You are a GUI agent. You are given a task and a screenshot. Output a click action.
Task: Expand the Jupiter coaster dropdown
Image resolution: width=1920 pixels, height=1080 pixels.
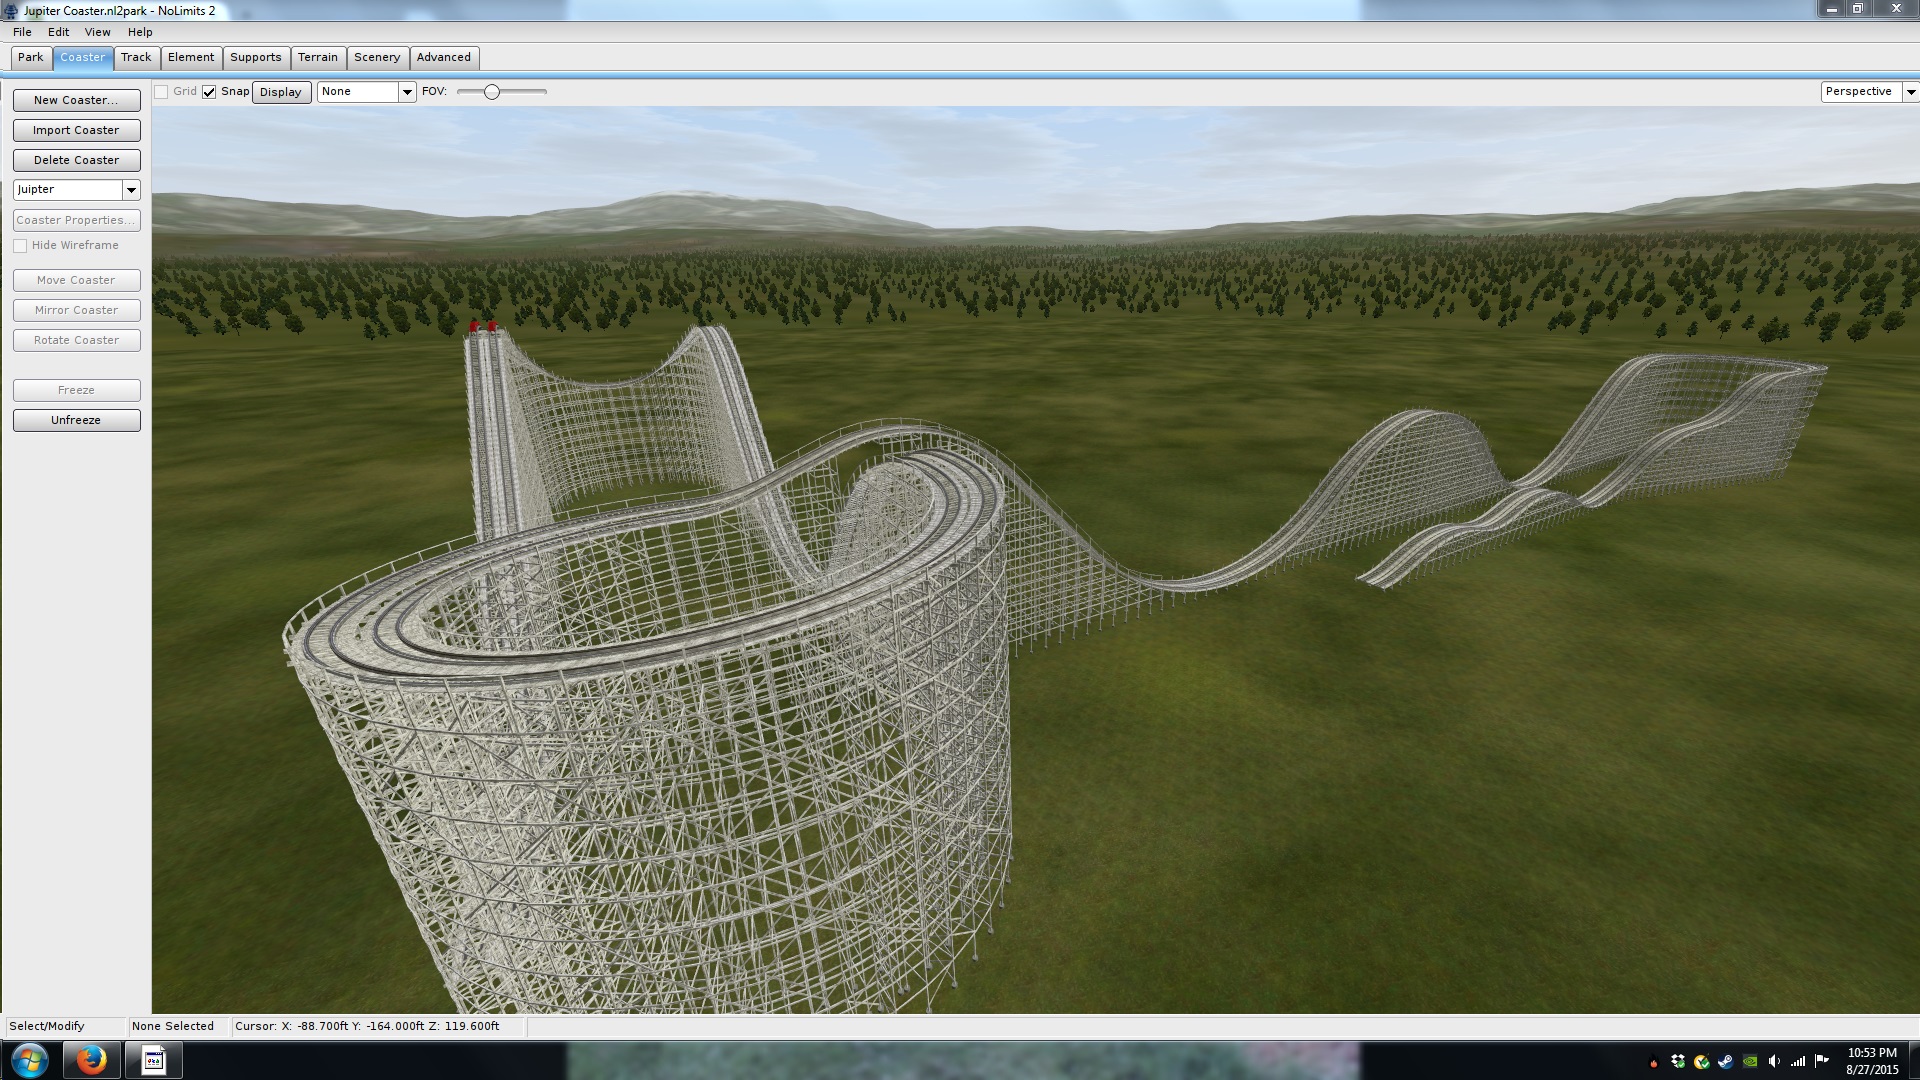click(131, 190)
